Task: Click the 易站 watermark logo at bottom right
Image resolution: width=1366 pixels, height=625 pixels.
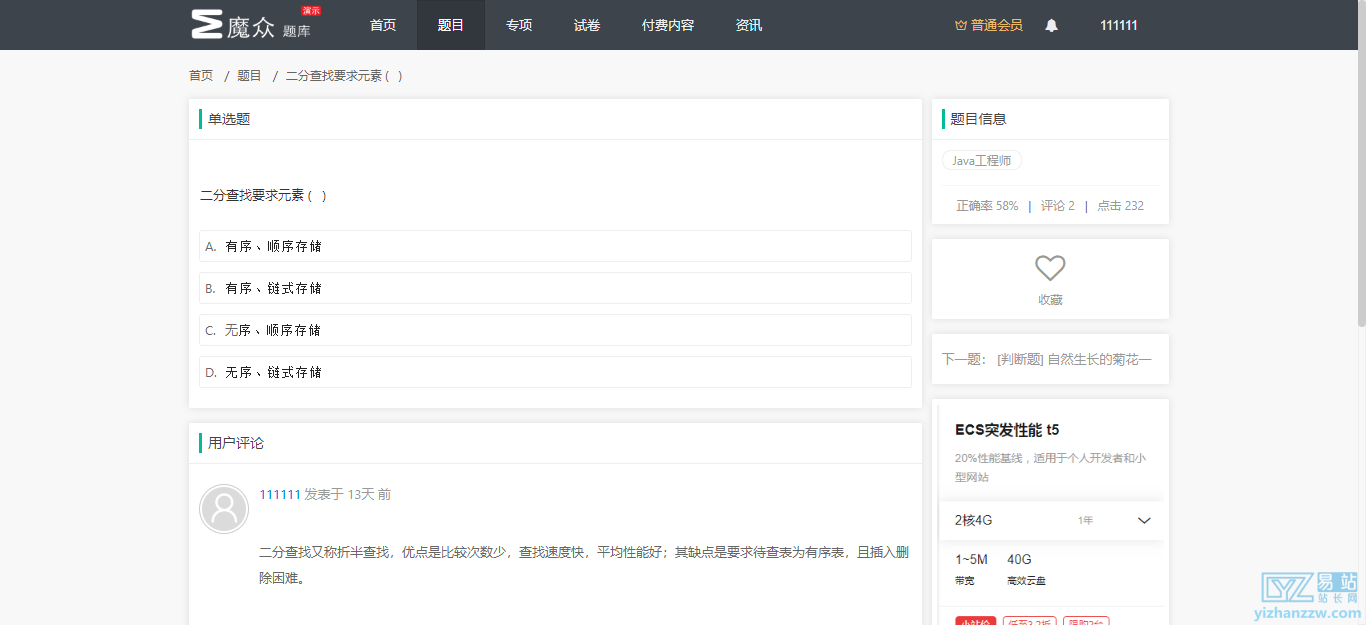Action: (x=1306, y=594)
